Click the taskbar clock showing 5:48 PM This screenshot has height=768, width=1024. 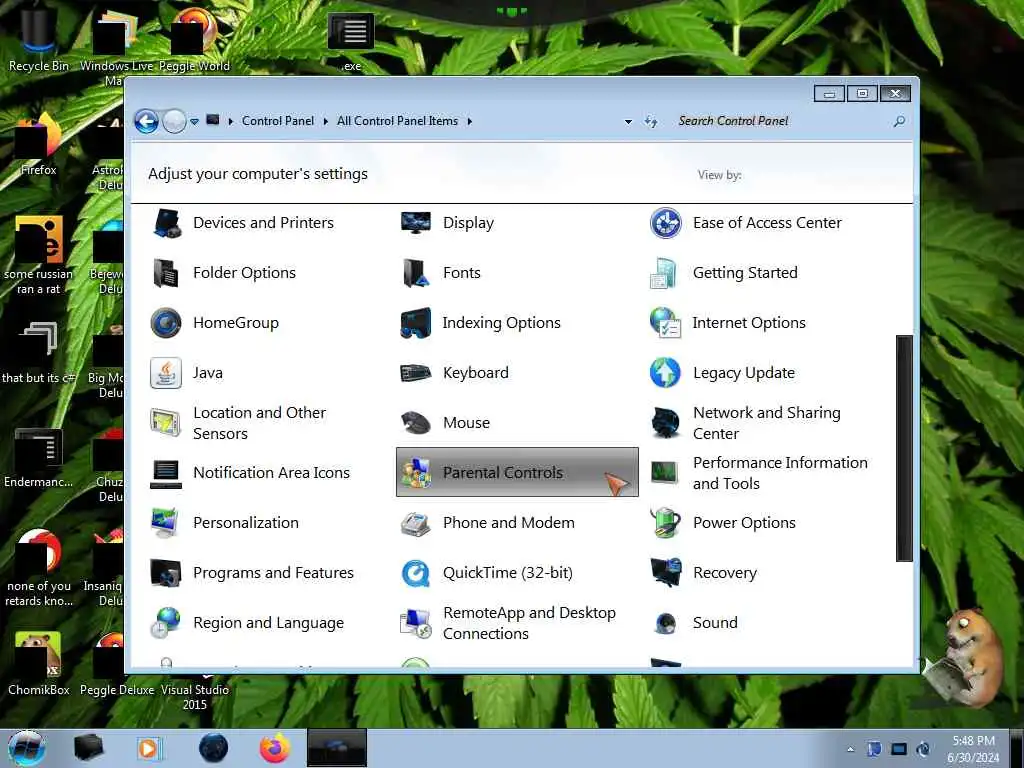[973, 749]
